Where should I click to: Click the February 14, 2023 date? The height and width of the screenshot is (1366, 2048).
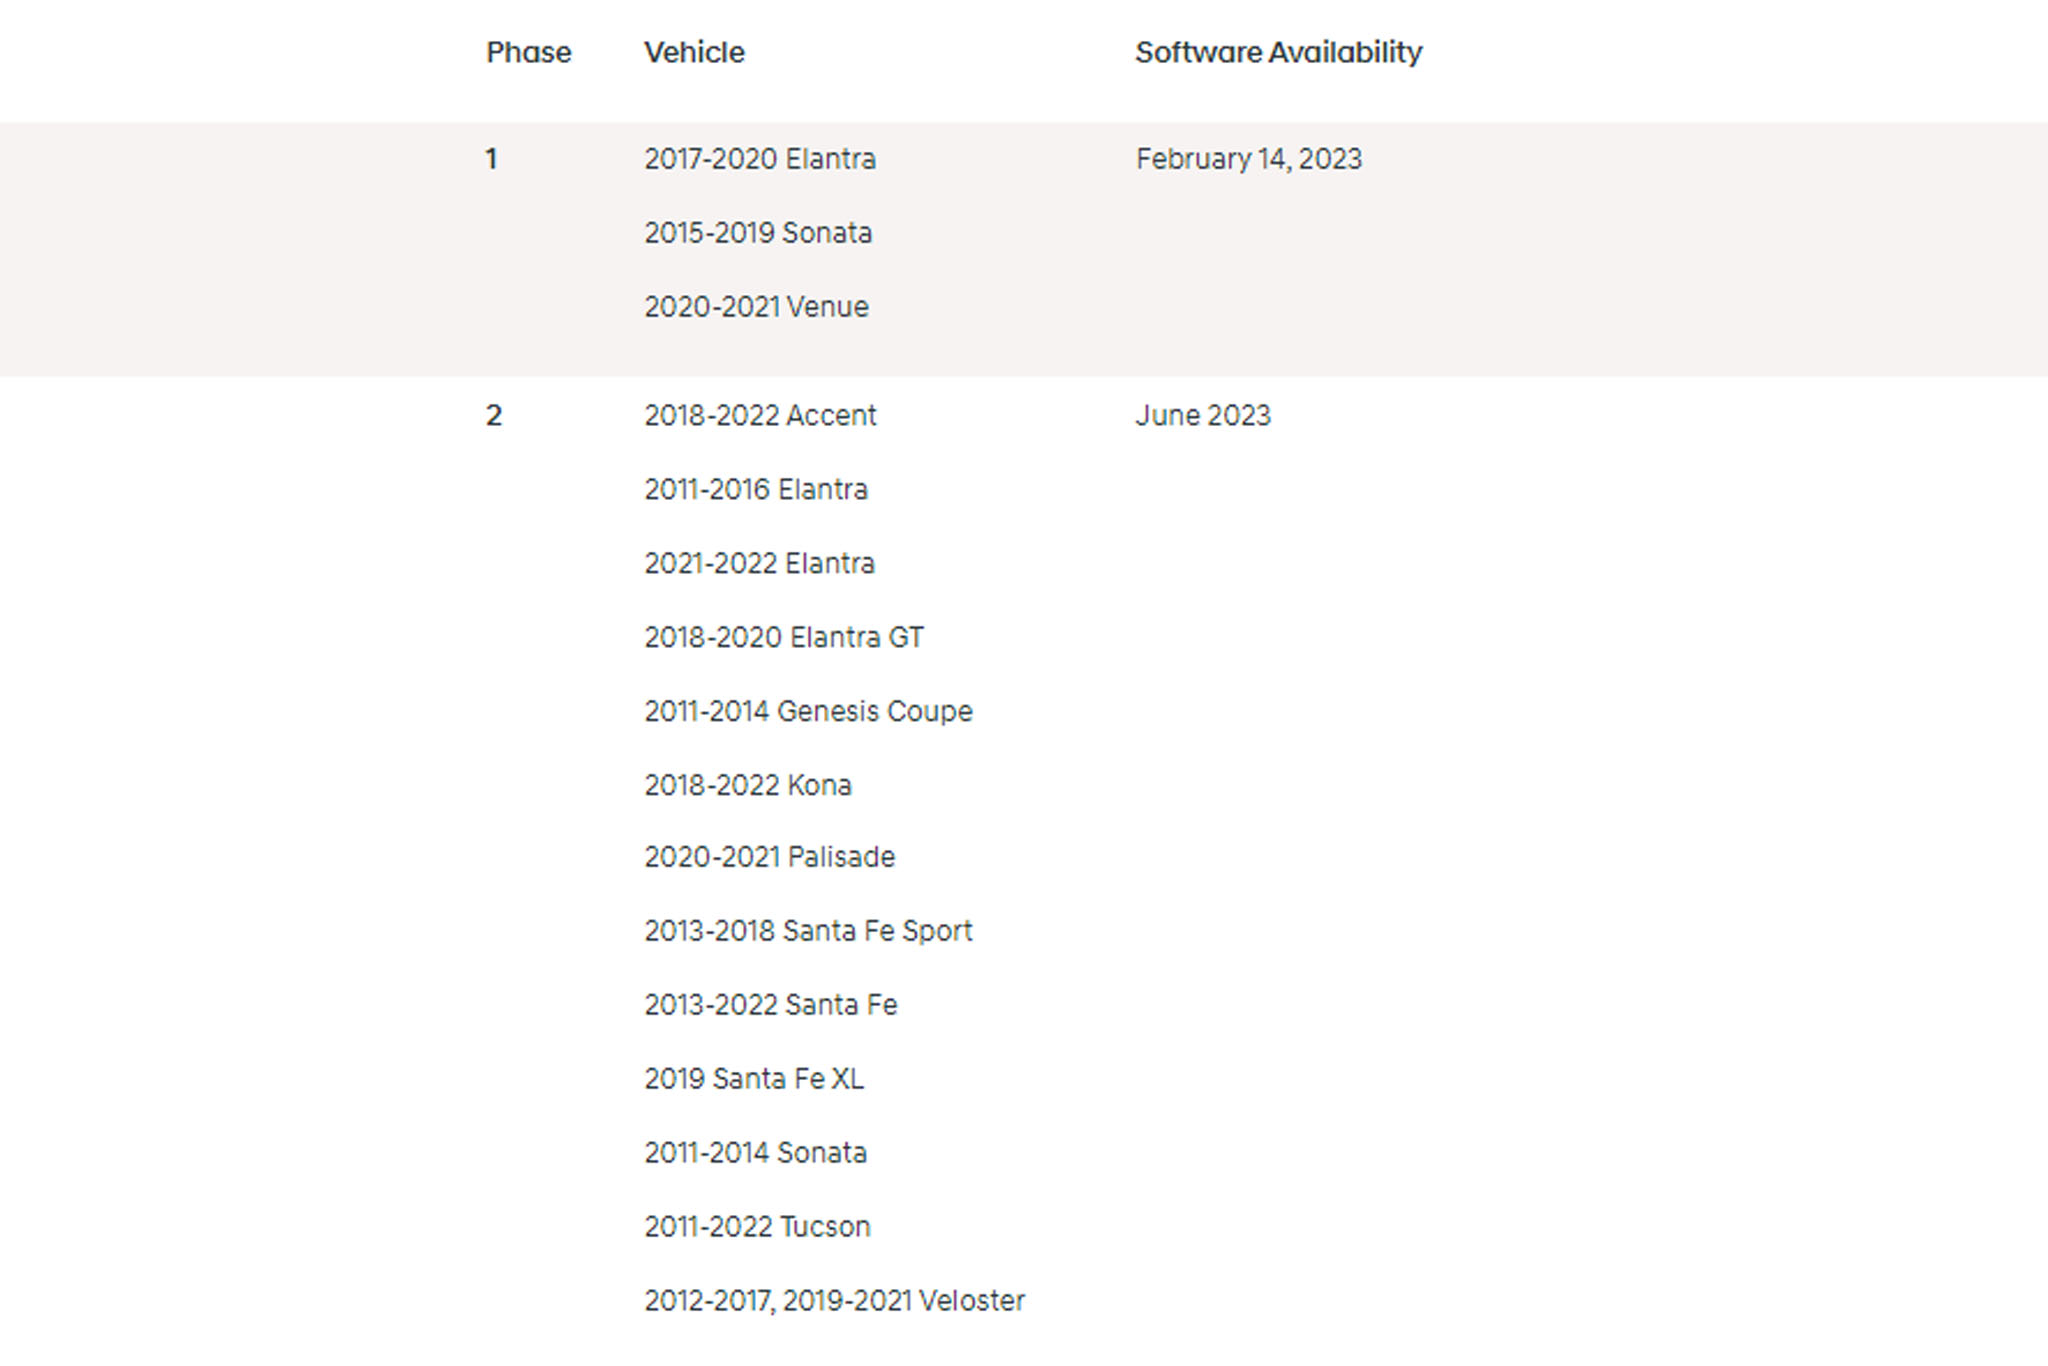[x=1248, y=159]
